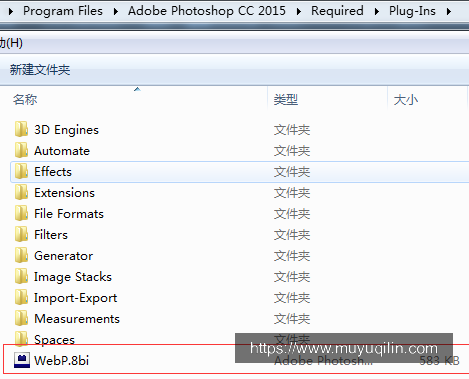Click the Import-Export folder name
Screen dimensions: 469x379
click(x=76, y=298)
